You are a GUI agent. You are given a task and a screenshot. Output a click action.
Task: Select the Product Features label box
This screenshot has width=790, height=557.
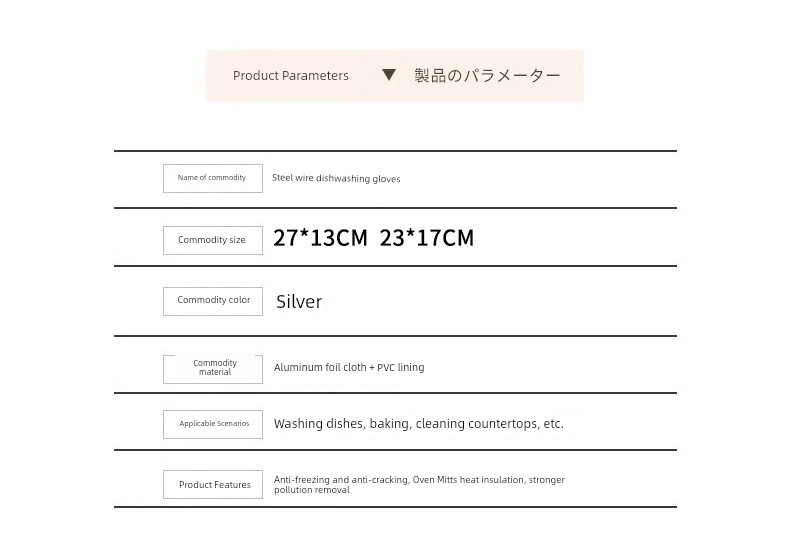(213, 485)
